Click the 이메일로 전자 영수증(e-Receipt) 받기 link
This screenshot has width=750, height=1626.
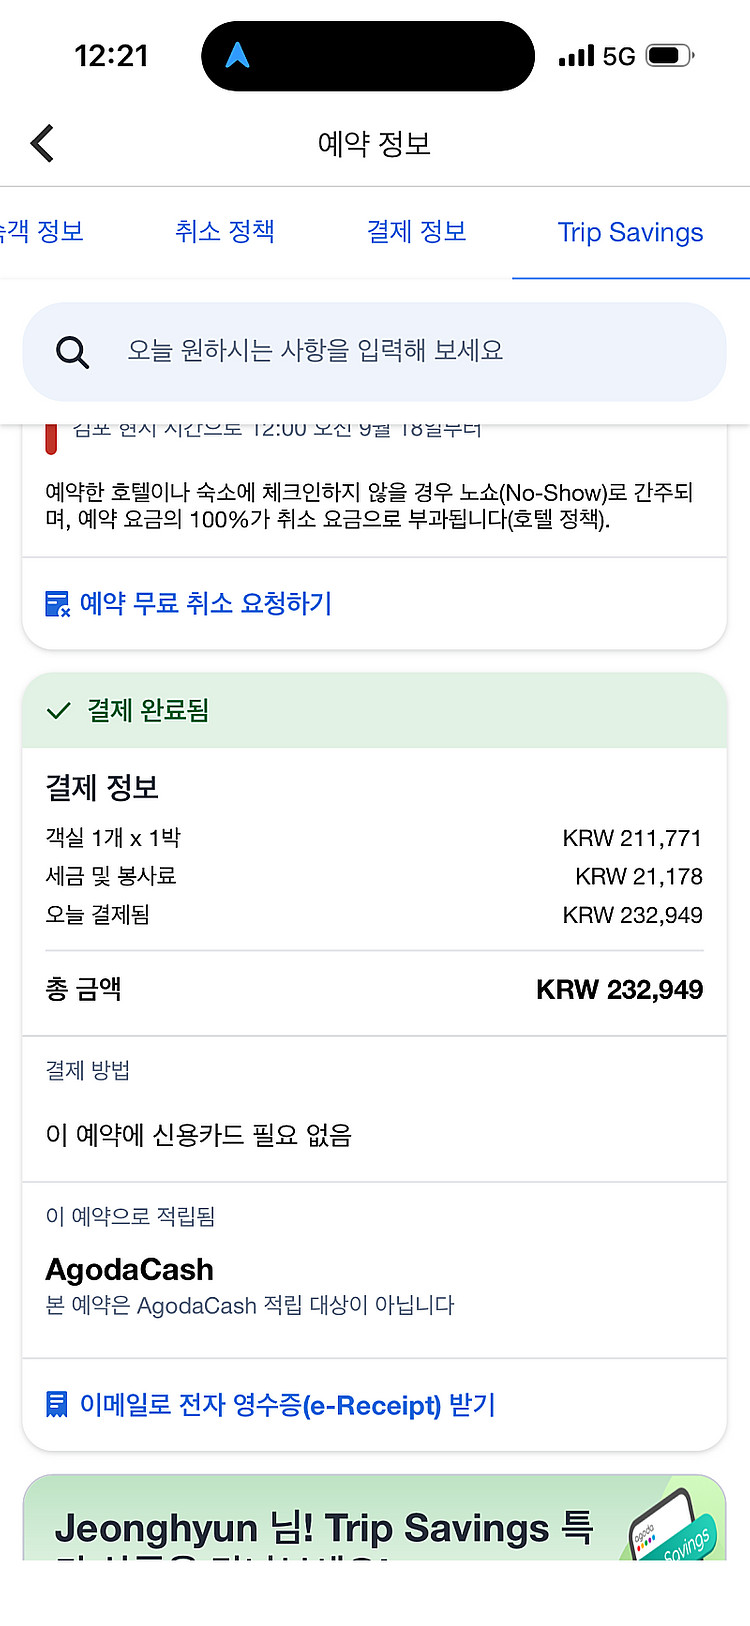click(288, 1405)
